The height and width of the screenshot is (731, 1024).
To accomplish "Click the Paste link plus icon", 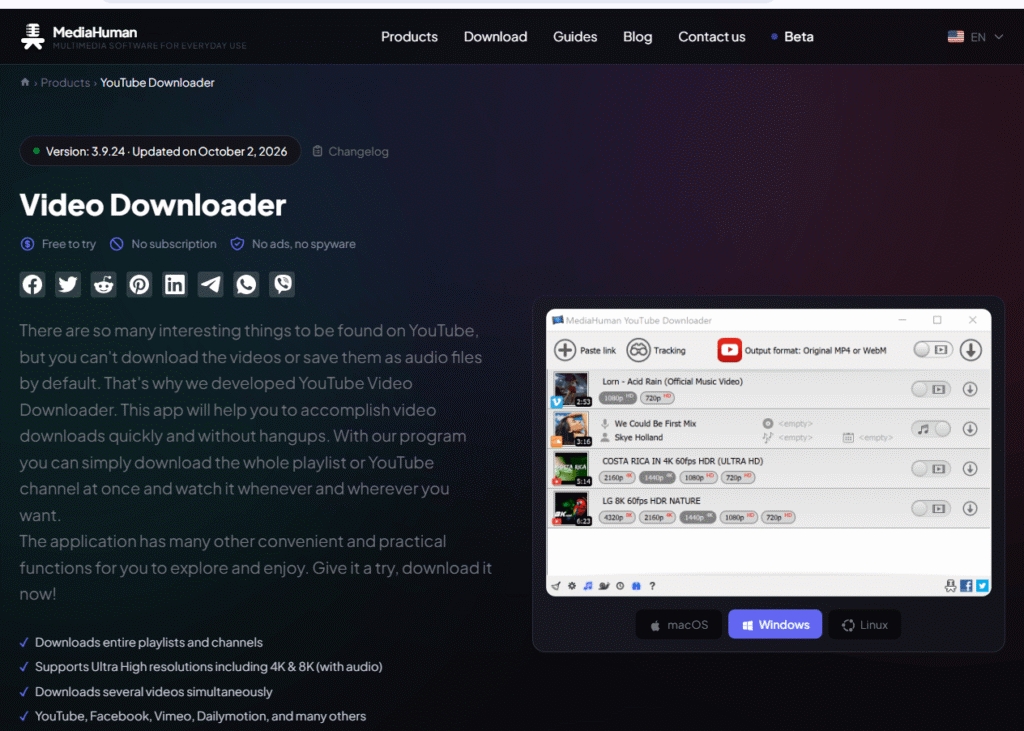I will (x=565, y=350).
